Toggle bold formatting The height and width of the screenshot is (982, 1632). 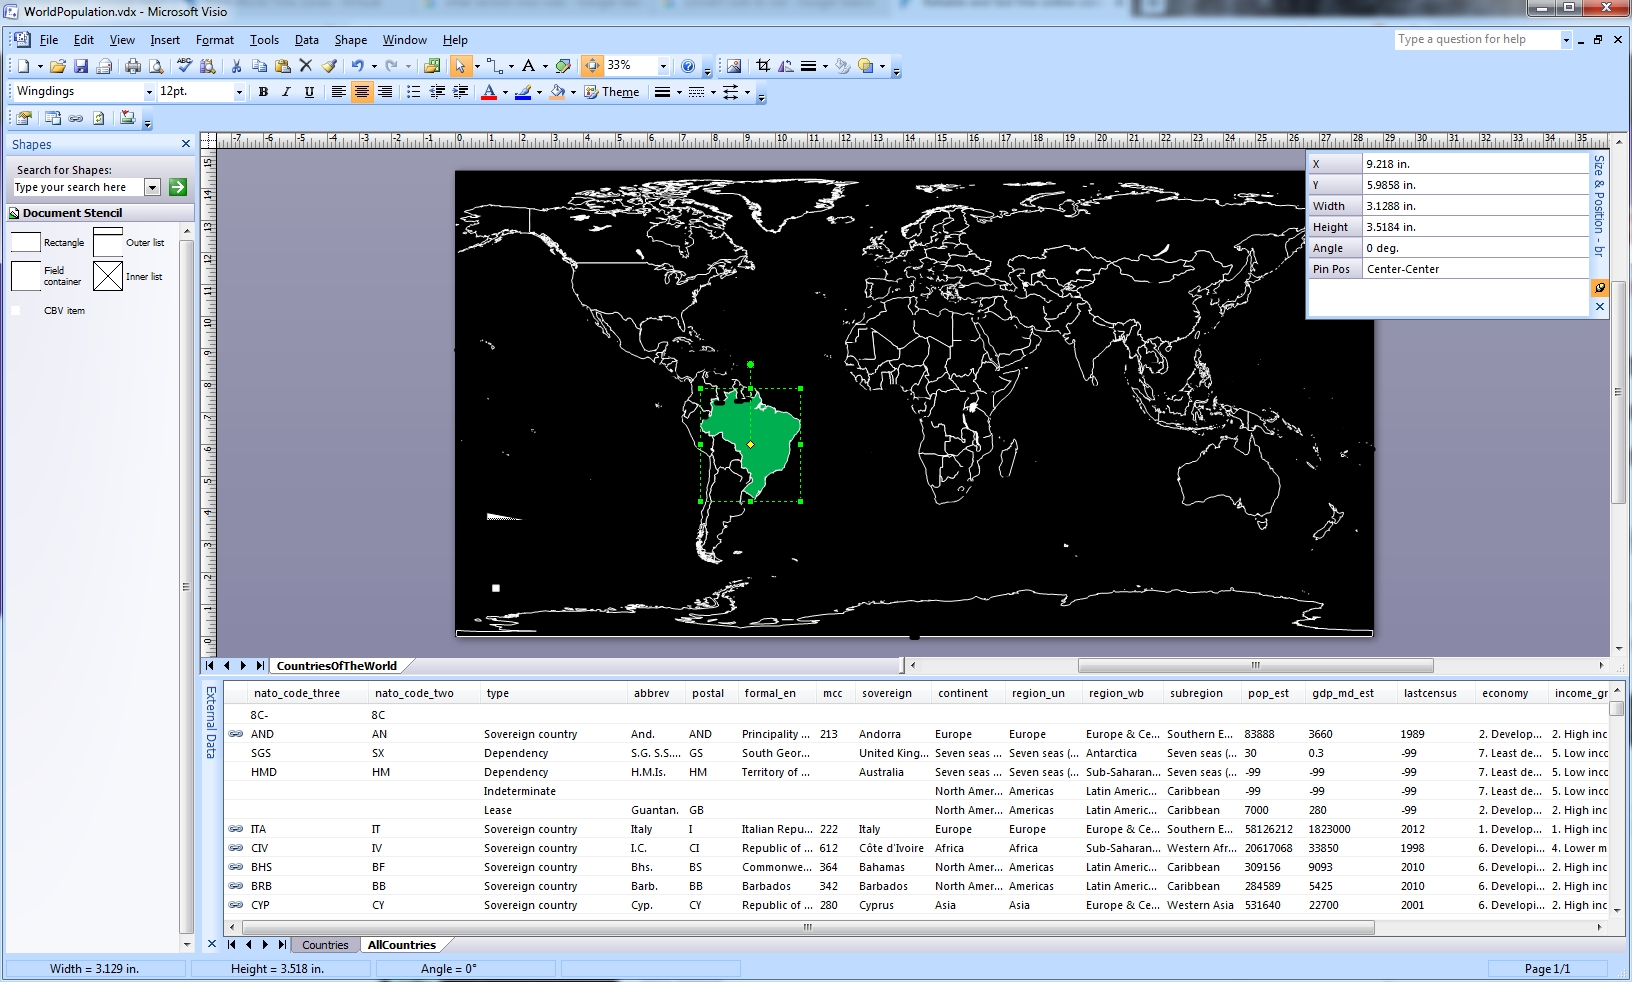[263, 92]
